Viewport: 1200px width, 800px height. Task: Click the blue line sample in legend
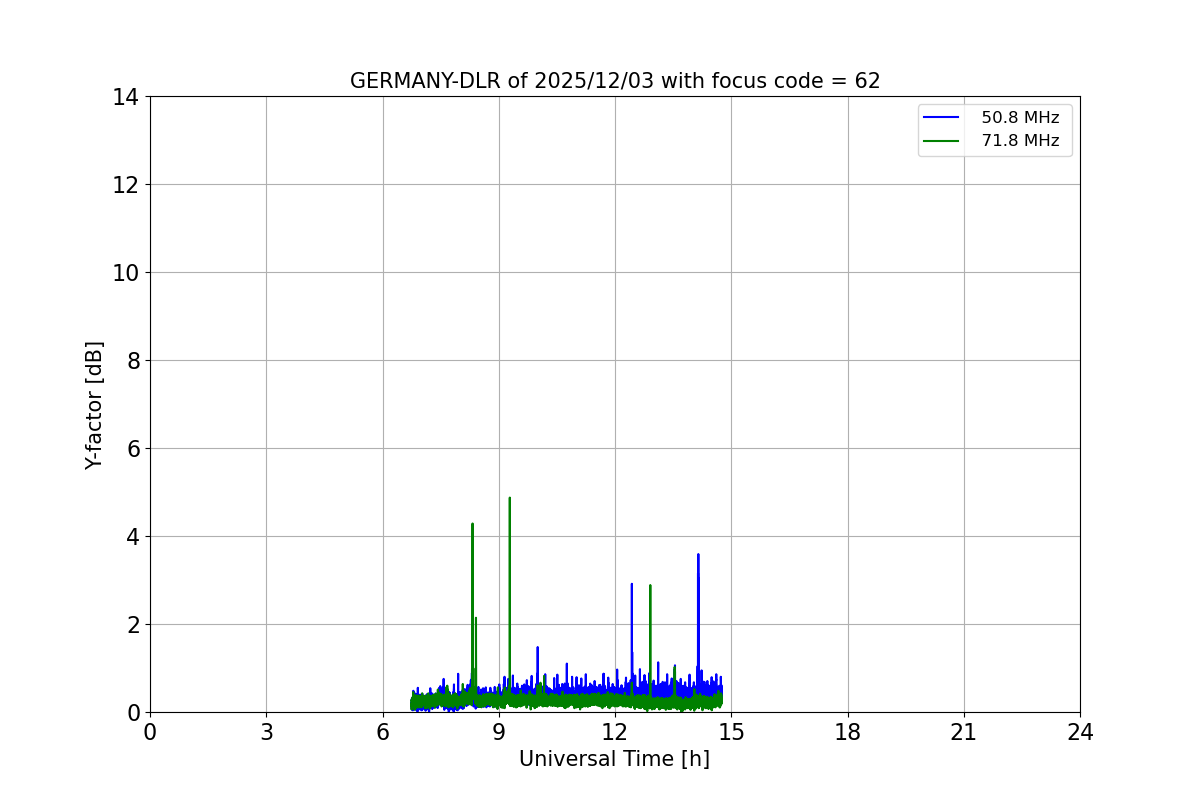942,118
